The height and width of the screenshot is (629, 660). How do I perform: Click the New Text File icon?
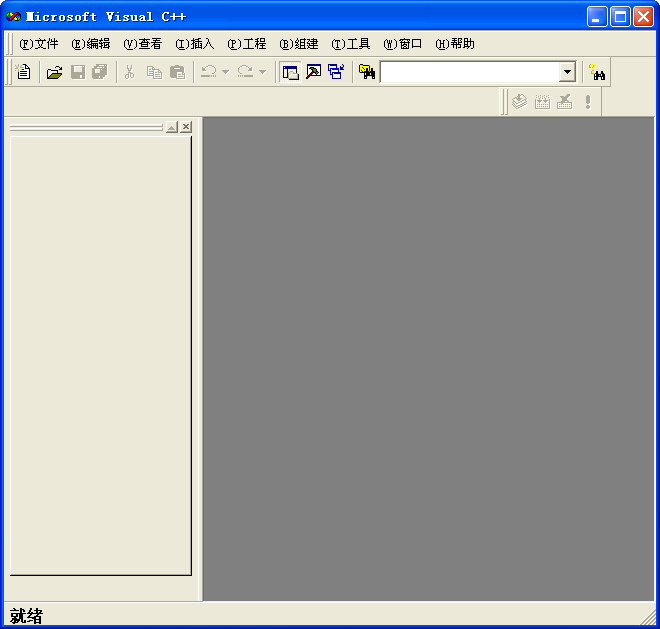[x=23, y=72]
